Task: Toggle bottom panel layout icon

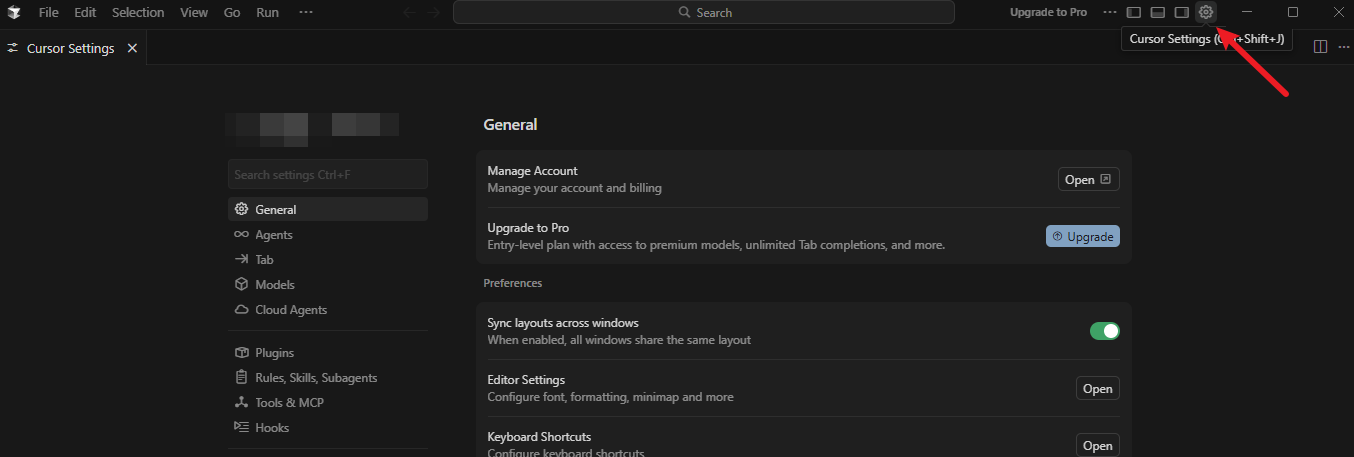Action: click(1157, 12)
